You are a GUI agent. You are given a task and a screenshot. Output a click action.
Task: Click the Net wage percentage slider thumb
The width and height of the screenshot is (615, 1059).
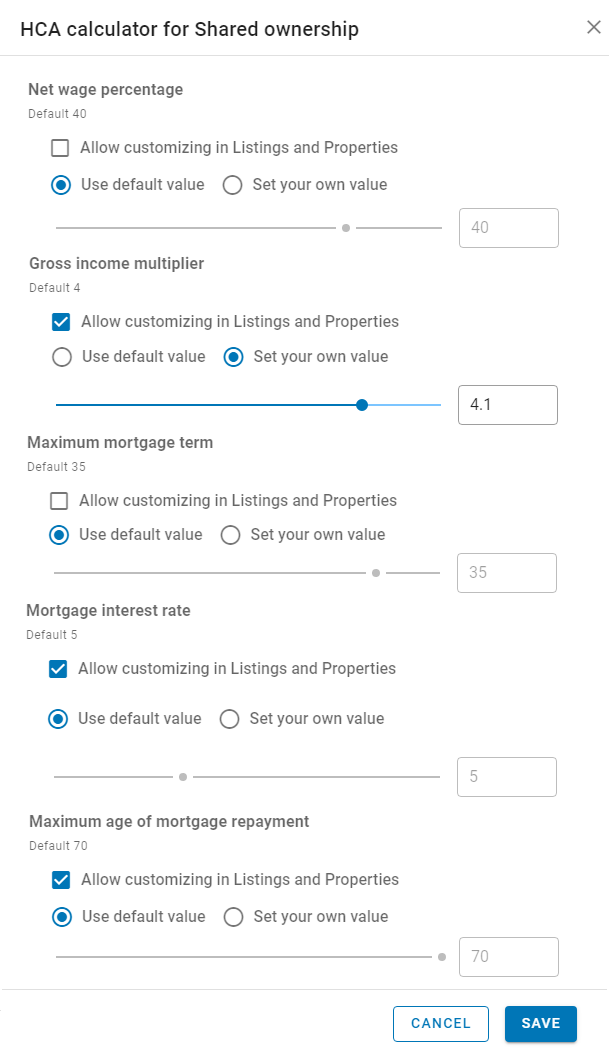(x=346, y=228)
